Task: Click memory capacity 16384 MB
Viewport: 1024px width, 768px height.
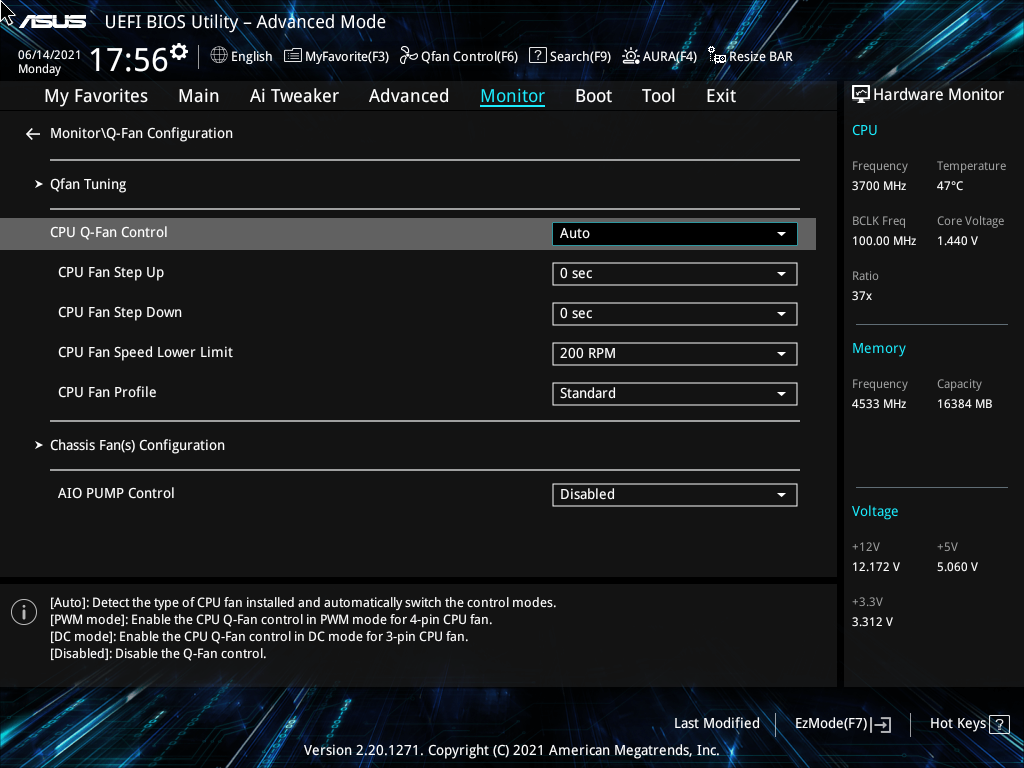Action: click(965, 404)
